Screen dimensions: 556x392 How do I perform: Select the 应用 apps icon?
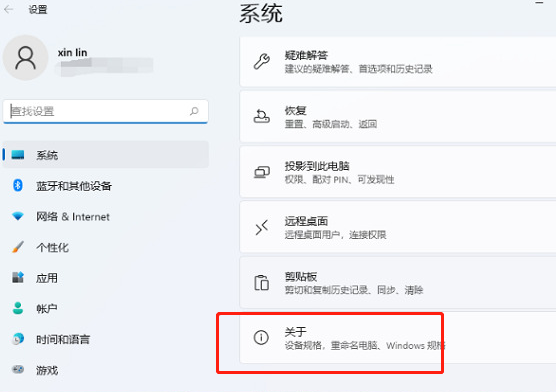(x=18, y=277)
